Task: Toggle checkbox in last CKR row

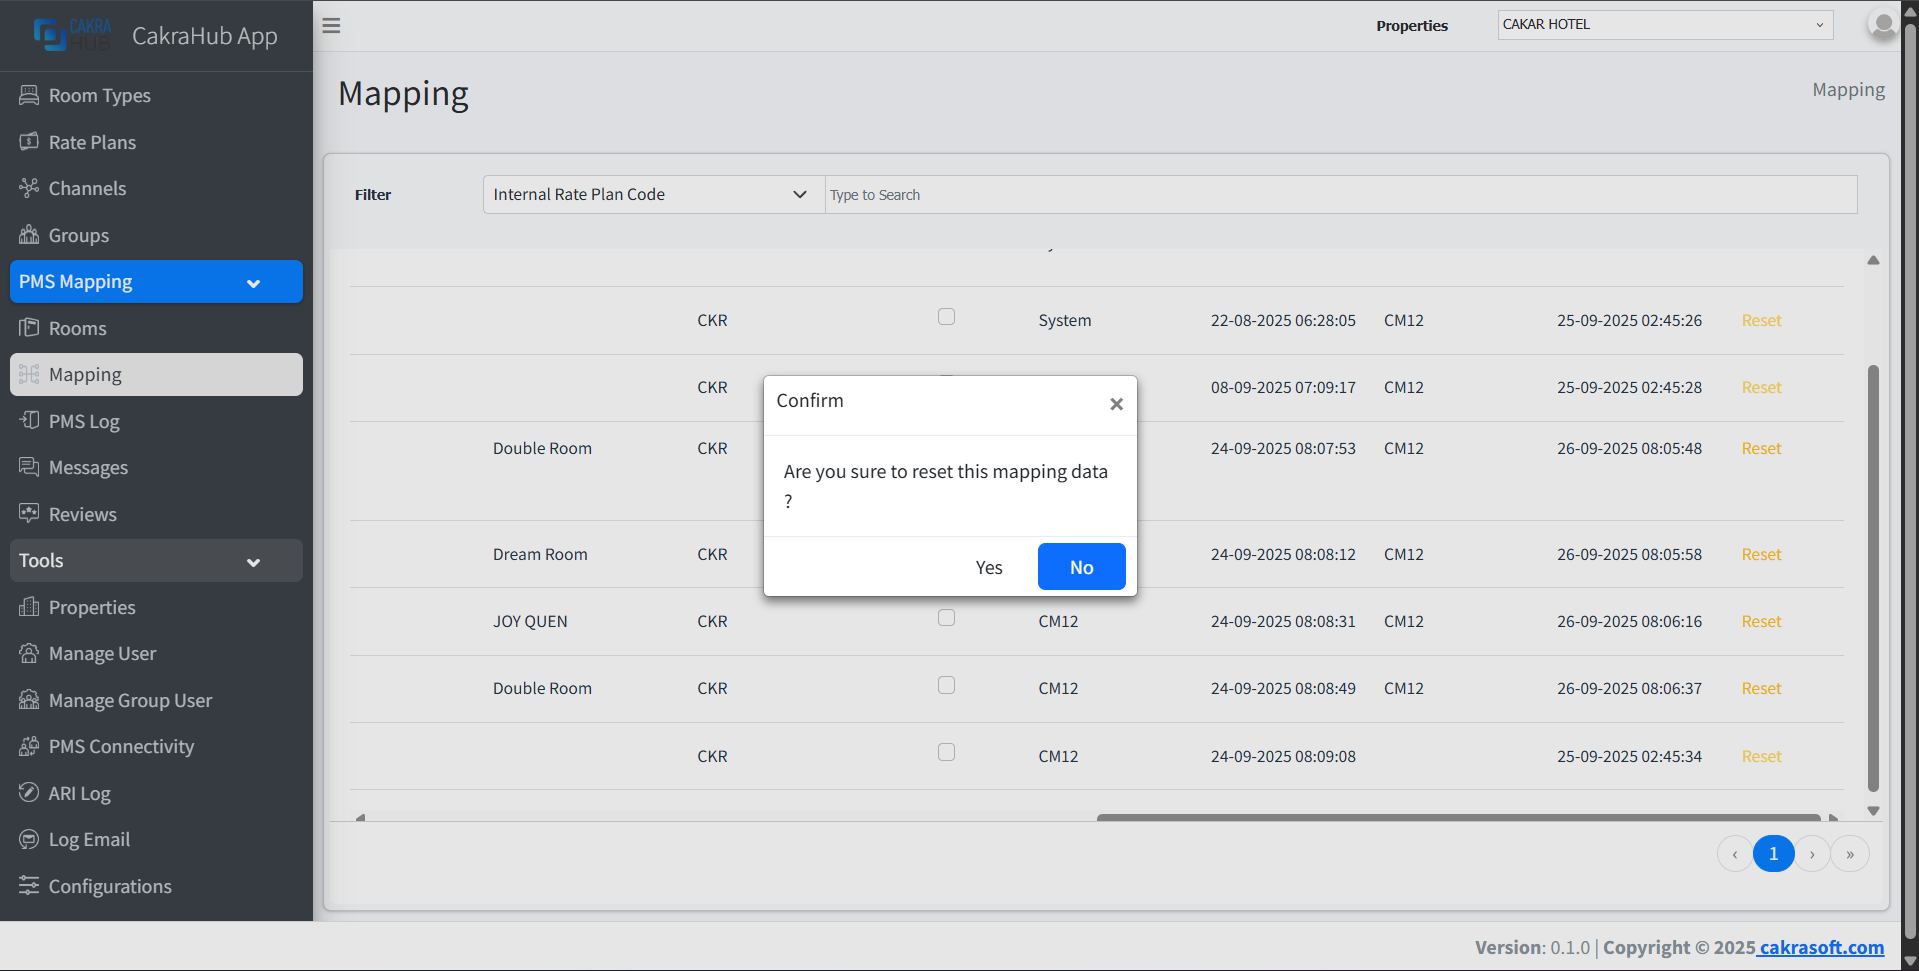Action: tap(946, 752)
